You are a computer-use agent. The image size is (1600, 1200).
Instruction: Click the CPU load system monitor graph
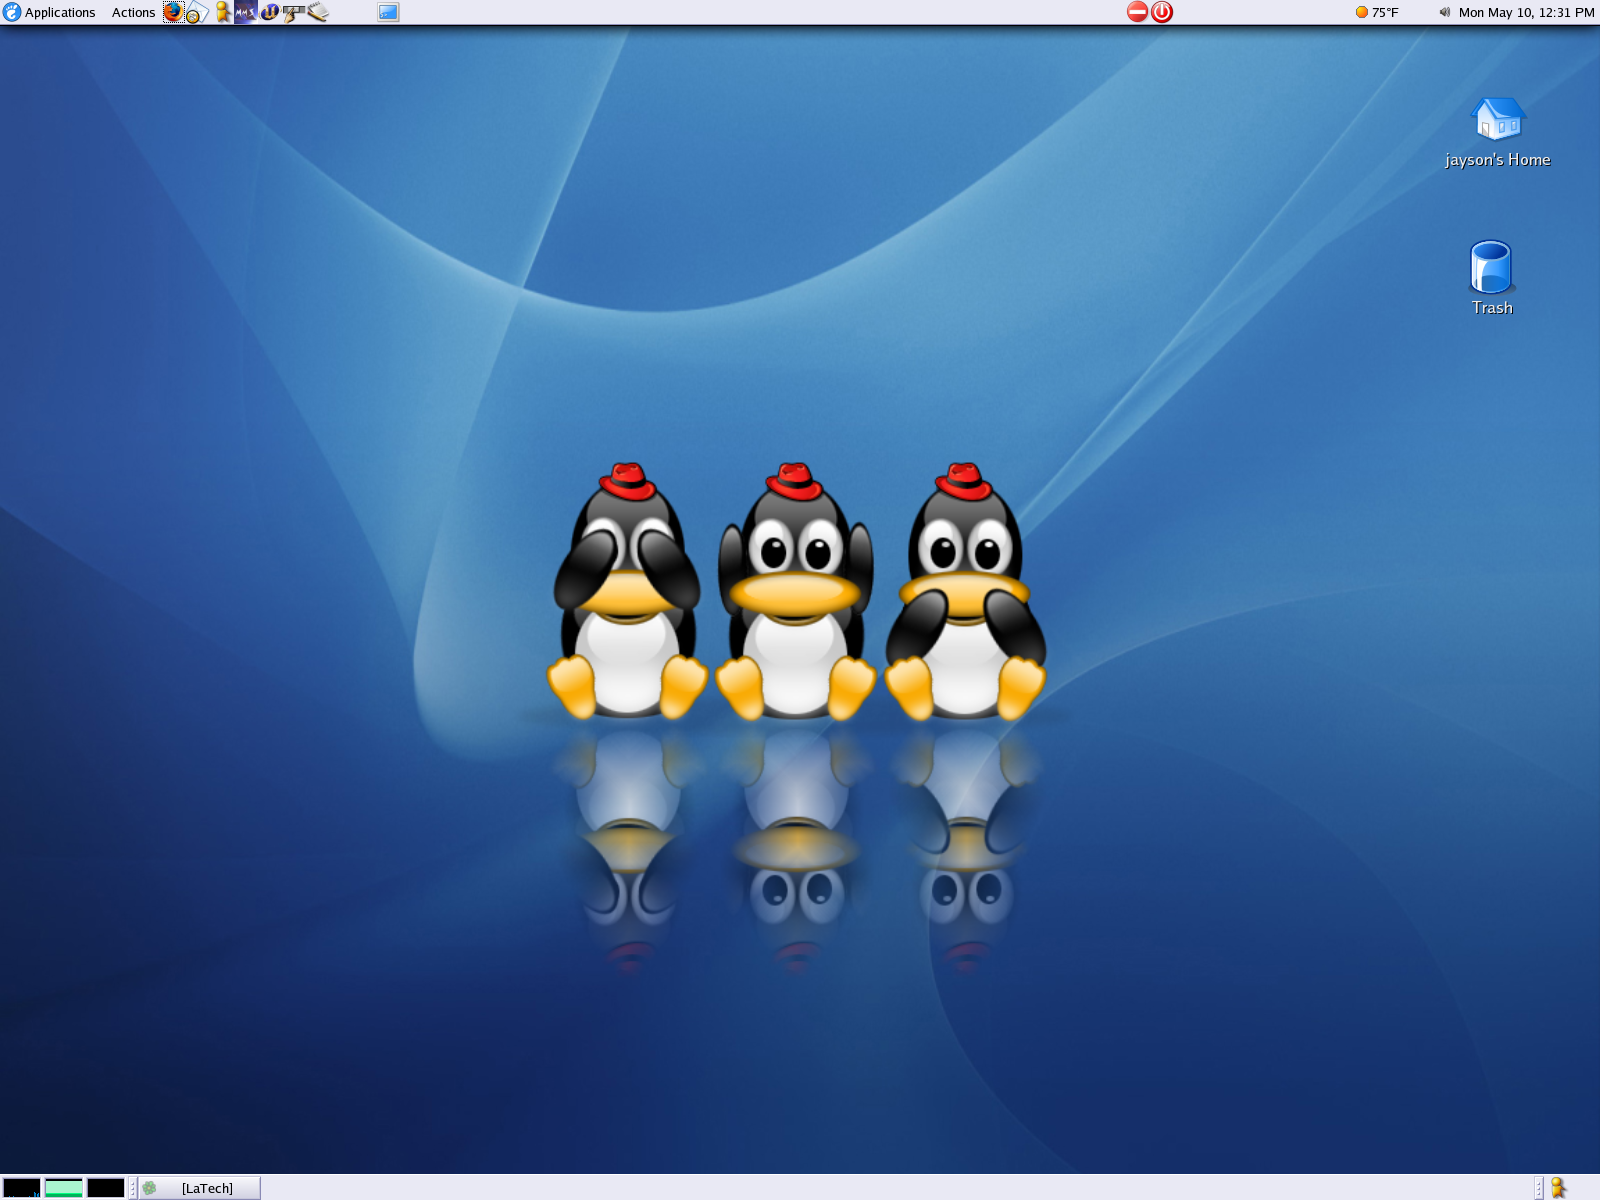pyautogui.click(x=22, y=1188)
